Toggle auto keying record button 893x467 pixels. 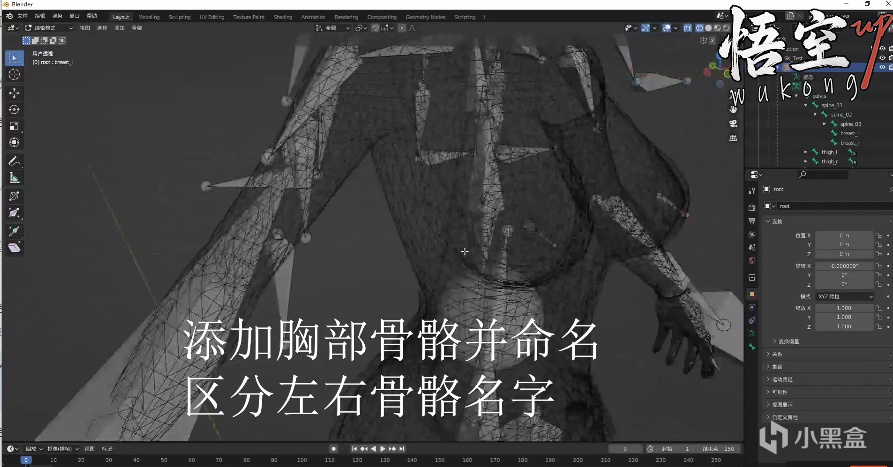[x=334, y=449]
